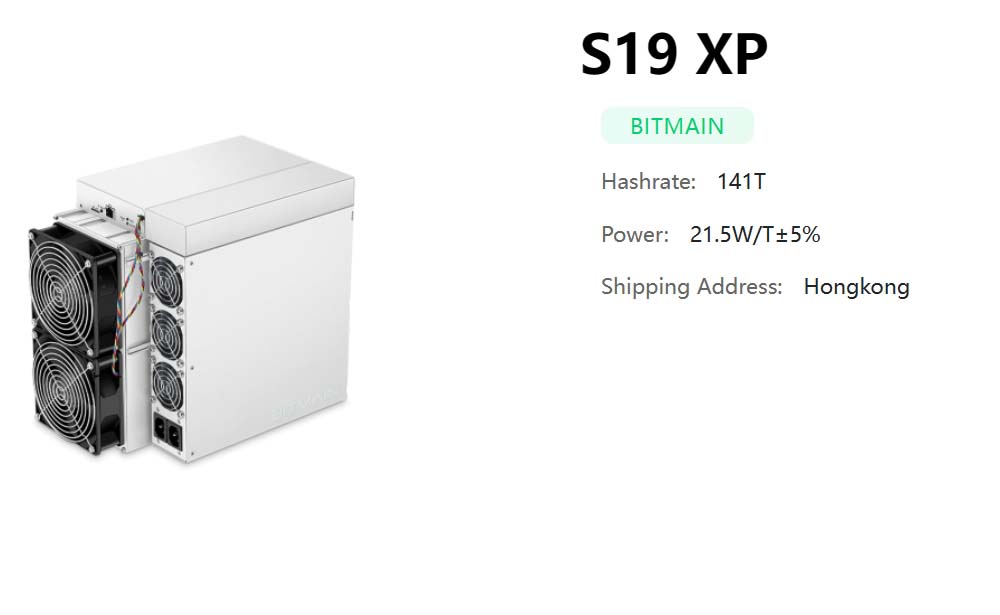The image size is (1000, 615).
Task: Open the S19 XP miner product image
Action: point(190,300)
